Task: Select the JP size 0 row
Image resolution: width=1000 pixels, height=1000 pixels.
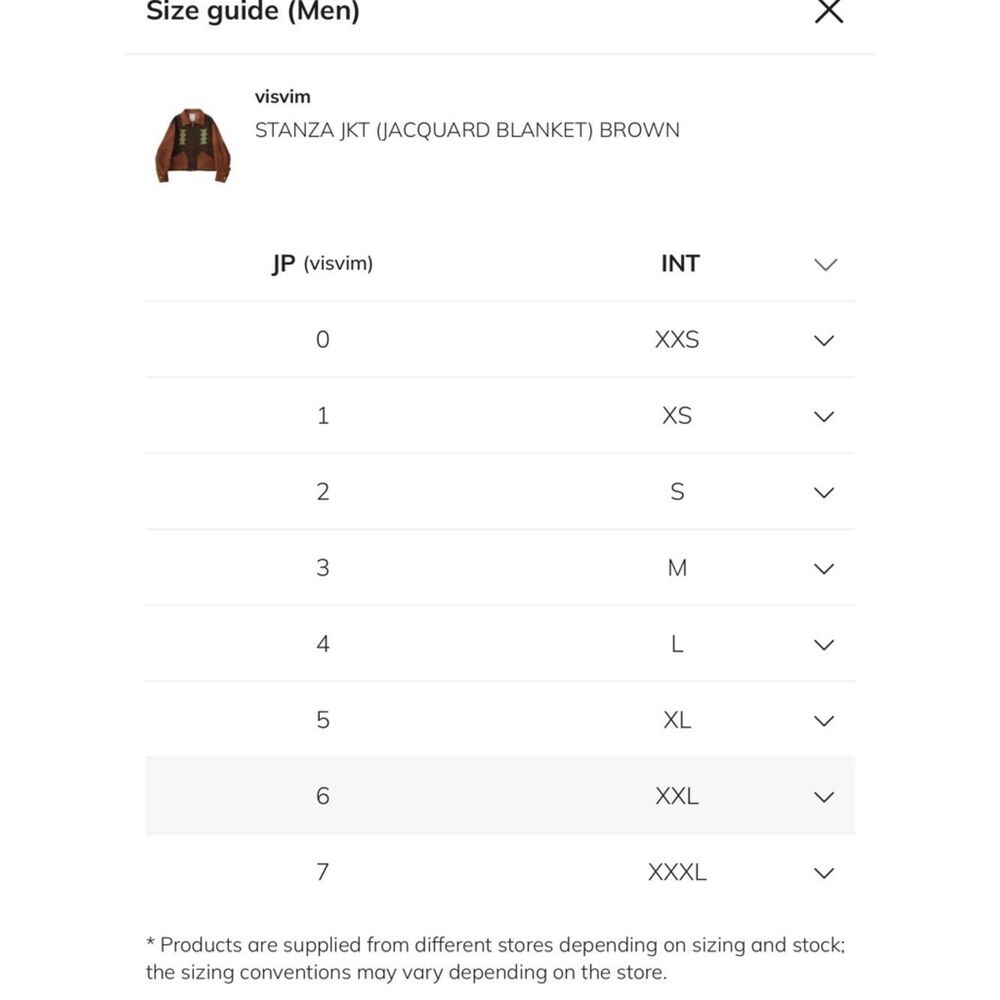Action: pyautogui.click(x=500, y=339)
